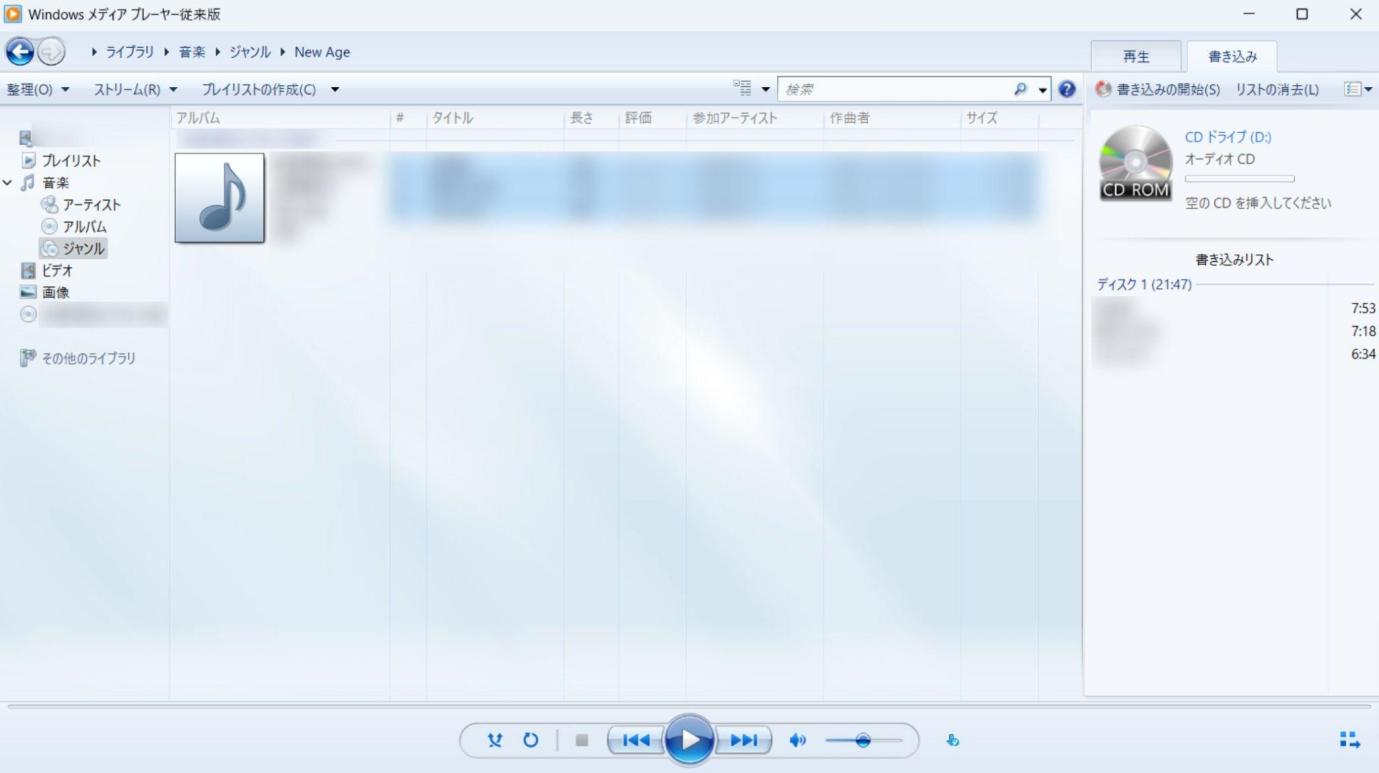Viewport: 1379px width, 773px height.
Task: Click the ジャンル breadcrumb
Action: tap(250, 52)
